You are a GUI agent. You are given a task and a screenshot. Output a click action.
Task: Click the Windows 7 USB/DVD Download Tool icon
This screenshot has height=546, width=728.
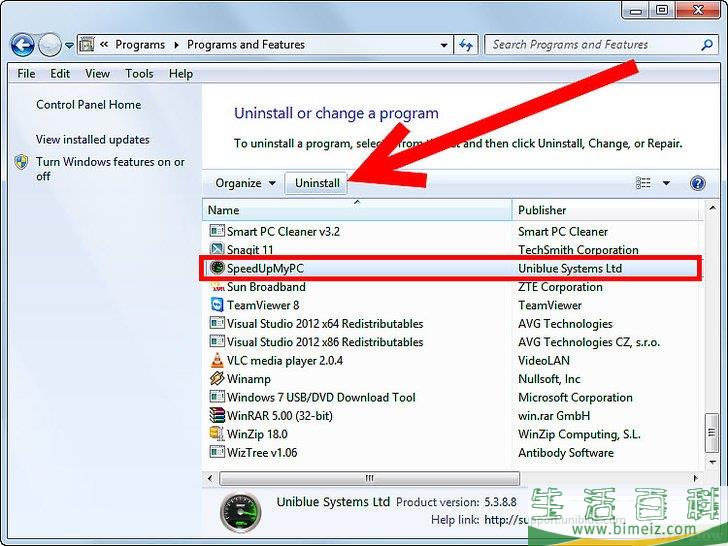217,396
